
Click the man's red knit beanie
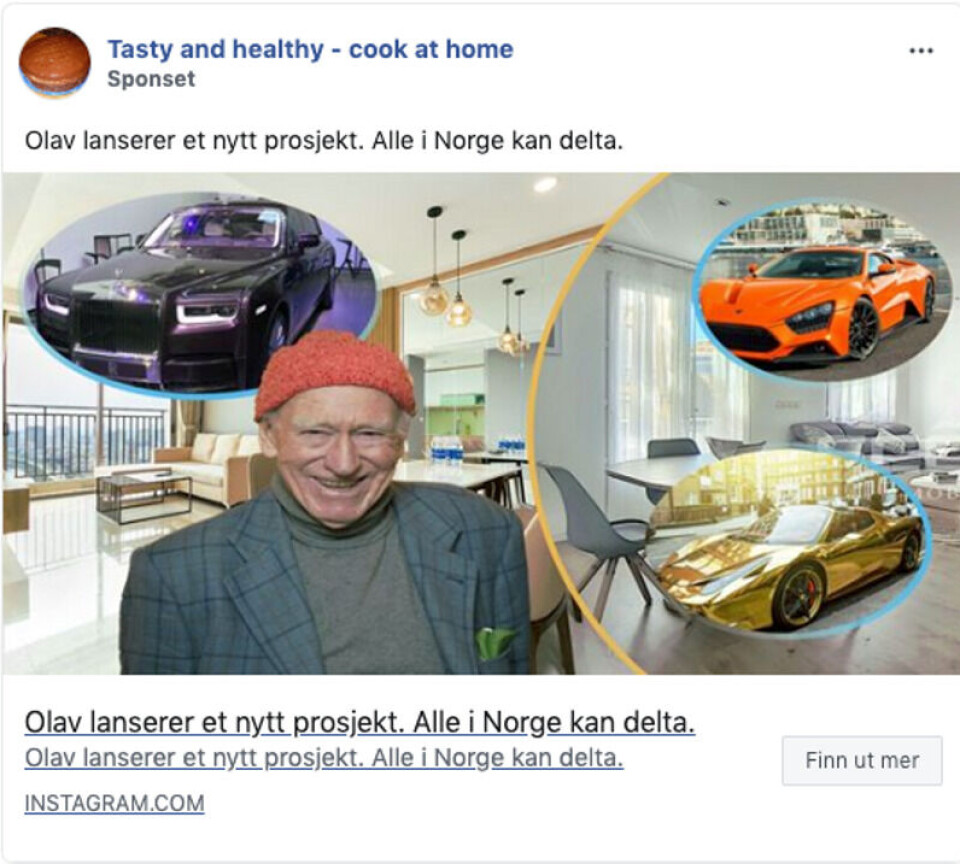(335, 373)
